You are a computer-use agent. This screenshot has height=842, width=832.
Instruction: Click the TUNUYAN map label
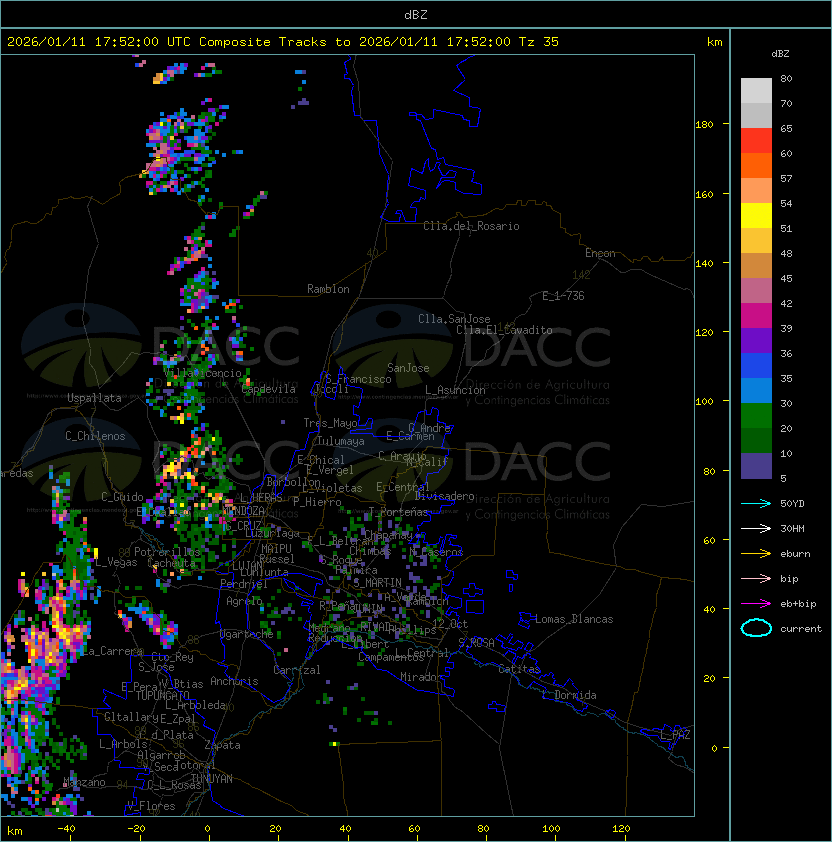click(212, 779)
